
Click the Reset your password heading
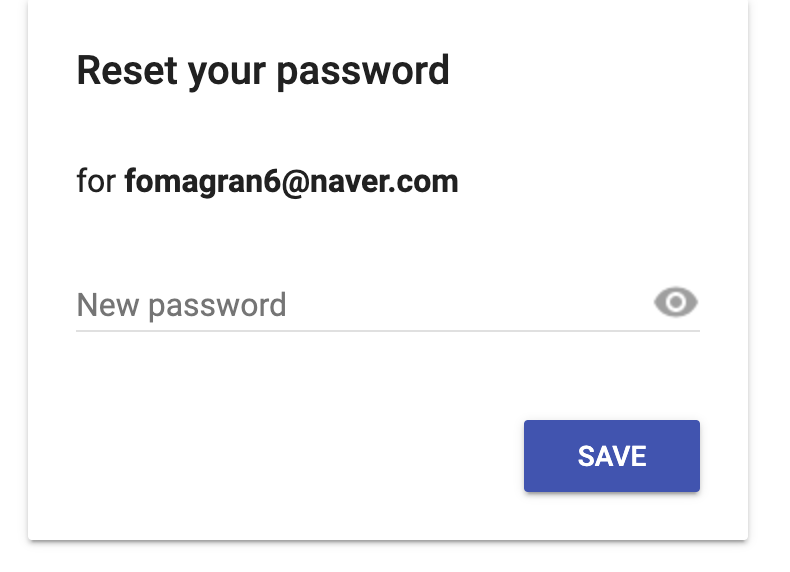tap(262, 71)
